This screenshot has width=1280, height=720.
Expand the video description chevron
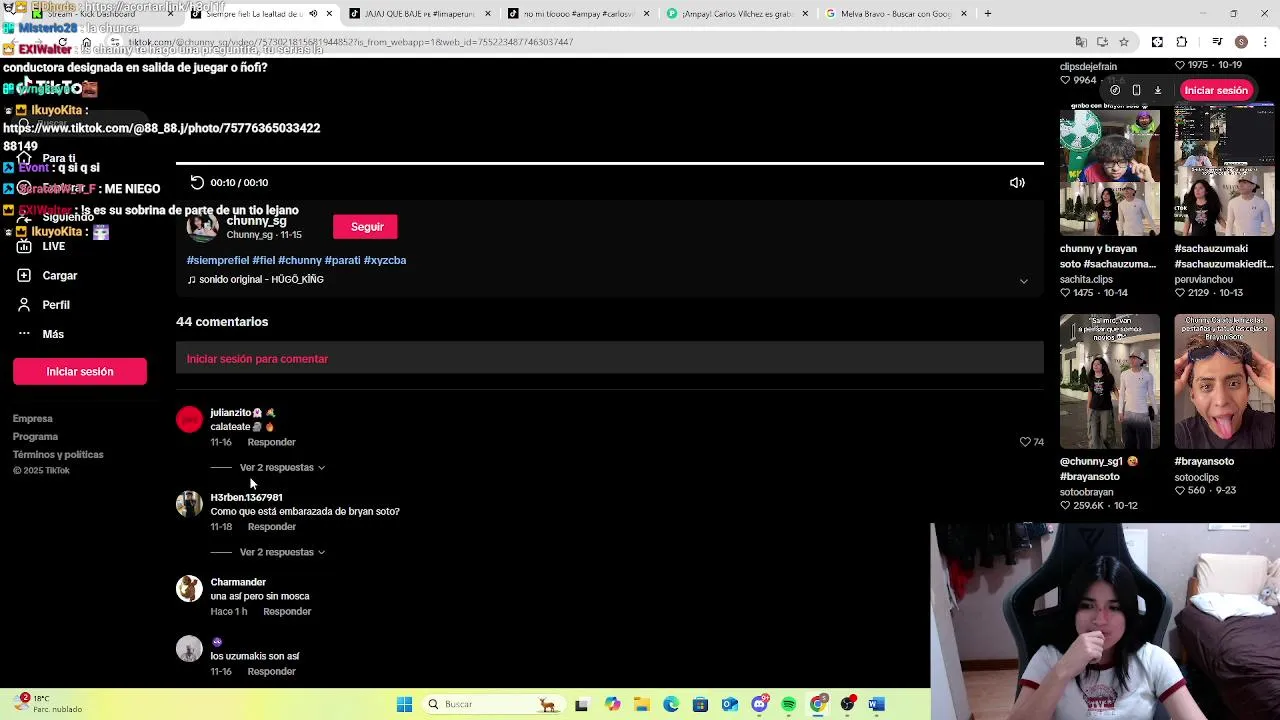coord(1023,281)
